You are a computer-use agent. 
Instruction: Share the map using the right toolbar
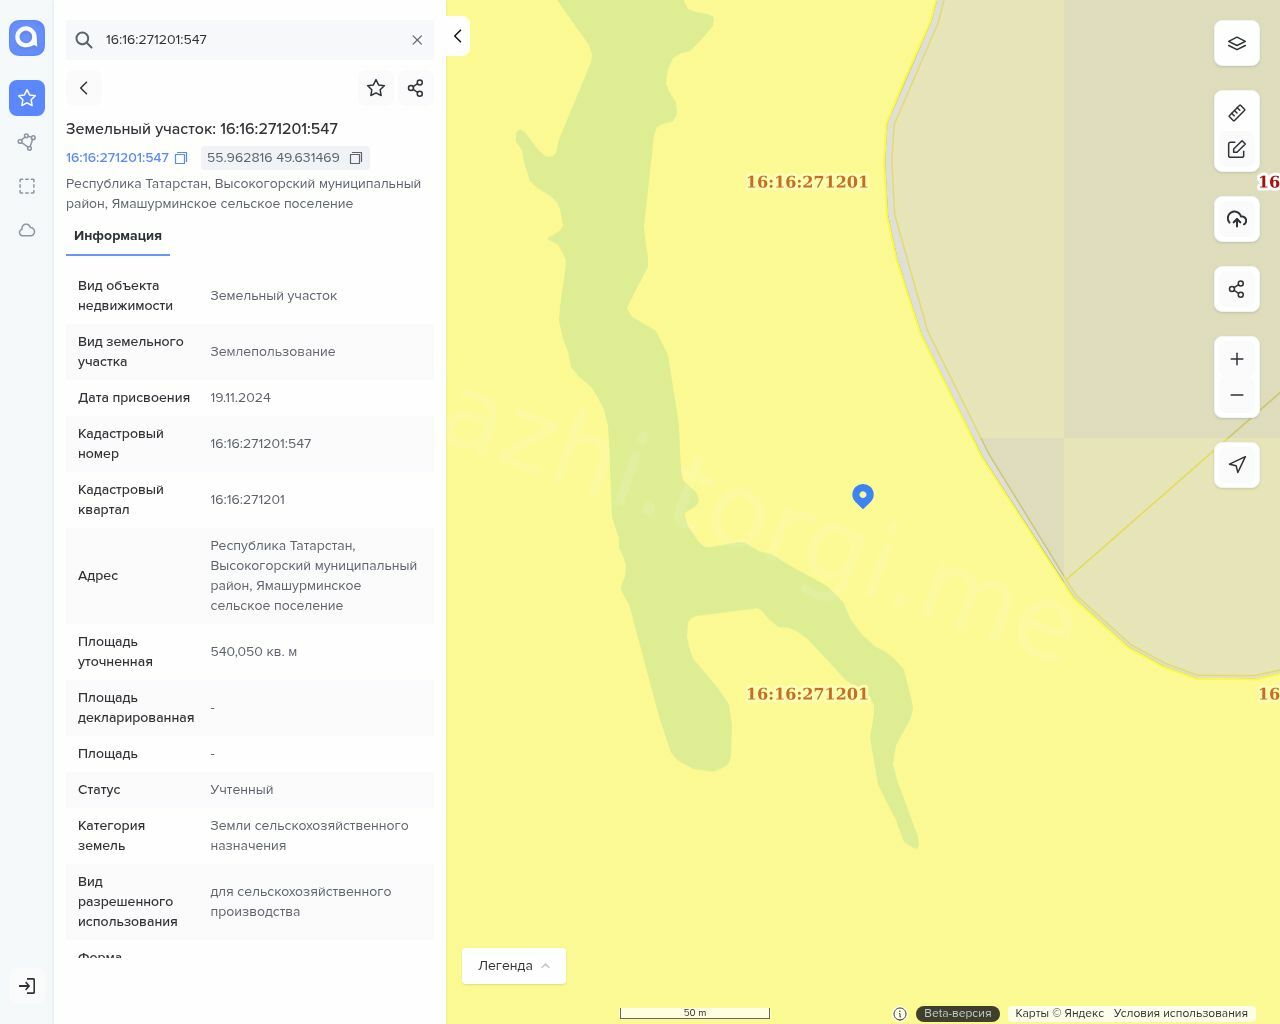tap(1237, 290)
